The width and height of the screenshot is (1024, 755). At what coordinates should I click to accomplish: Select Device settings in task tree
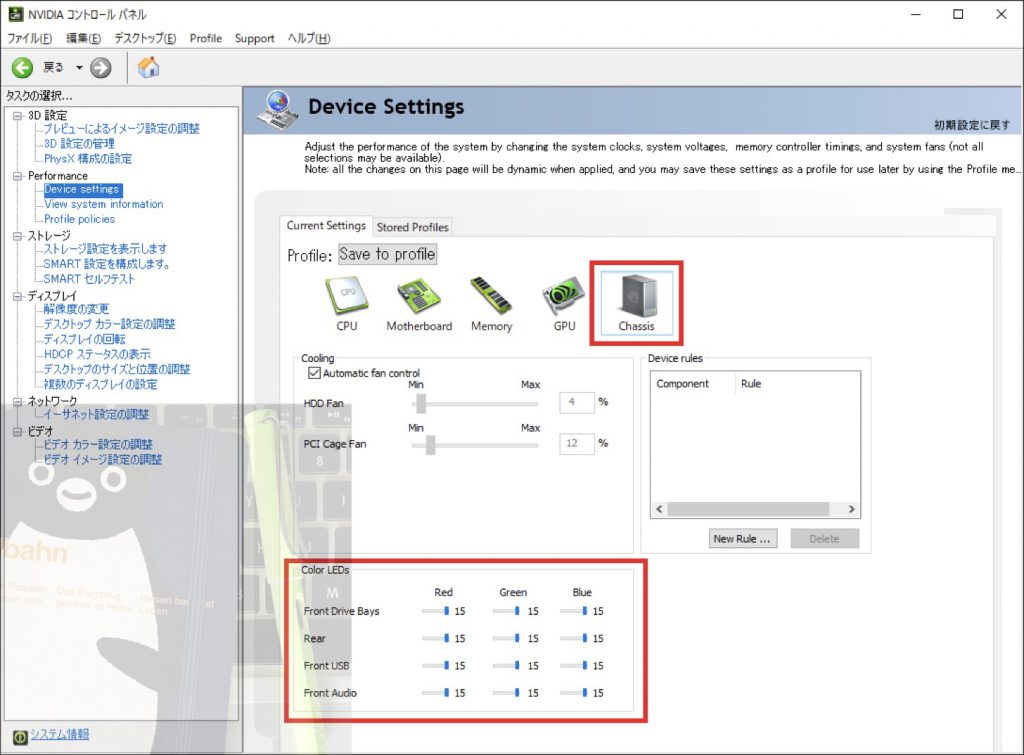82,189
